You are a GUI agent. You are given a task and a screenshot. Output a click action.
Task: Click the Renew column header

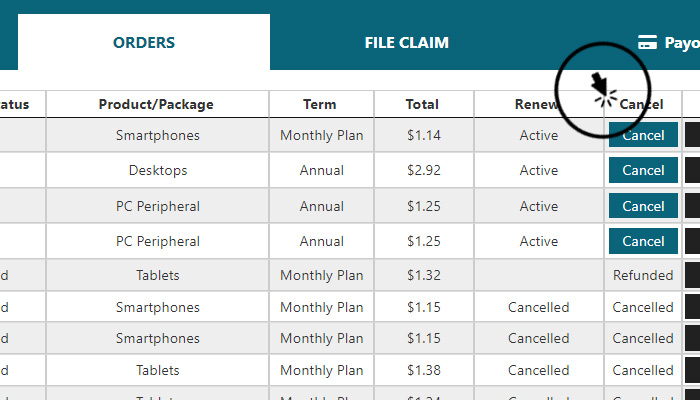coord(536,104)
